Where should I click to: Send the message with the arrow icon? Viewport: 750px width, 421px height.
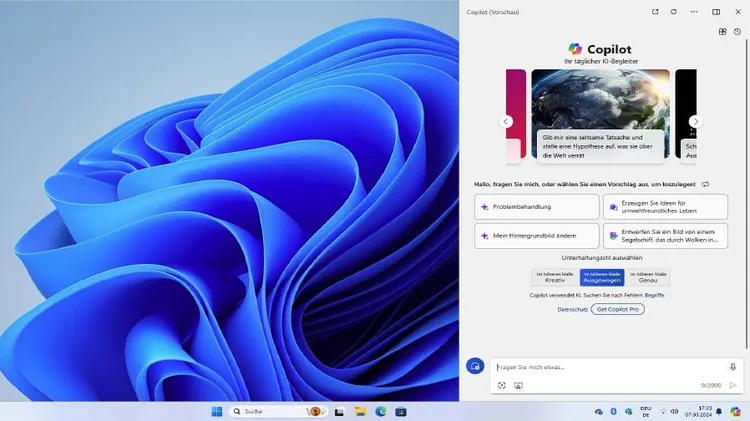coord(733,385)
